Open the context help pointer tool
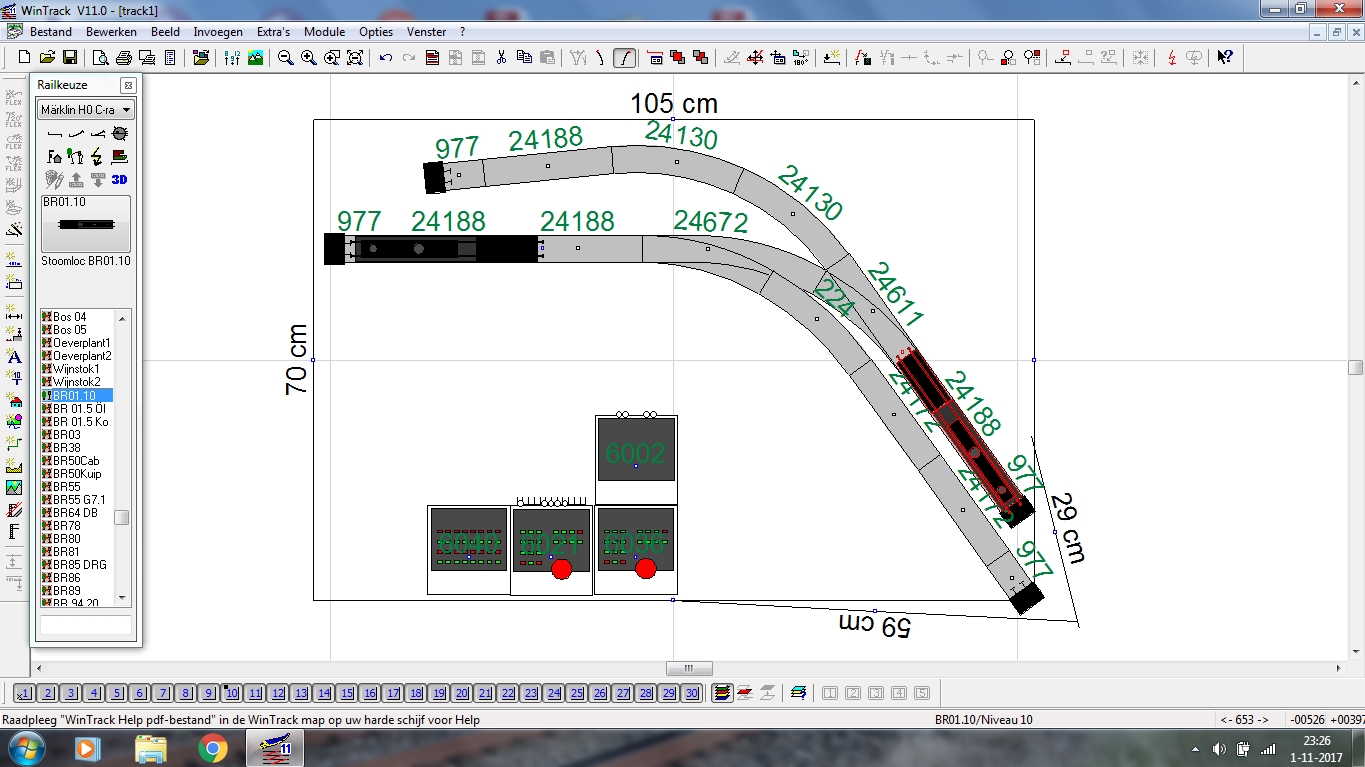The width and height of the screenshot is (1365, 767). tap(1225, 58)
